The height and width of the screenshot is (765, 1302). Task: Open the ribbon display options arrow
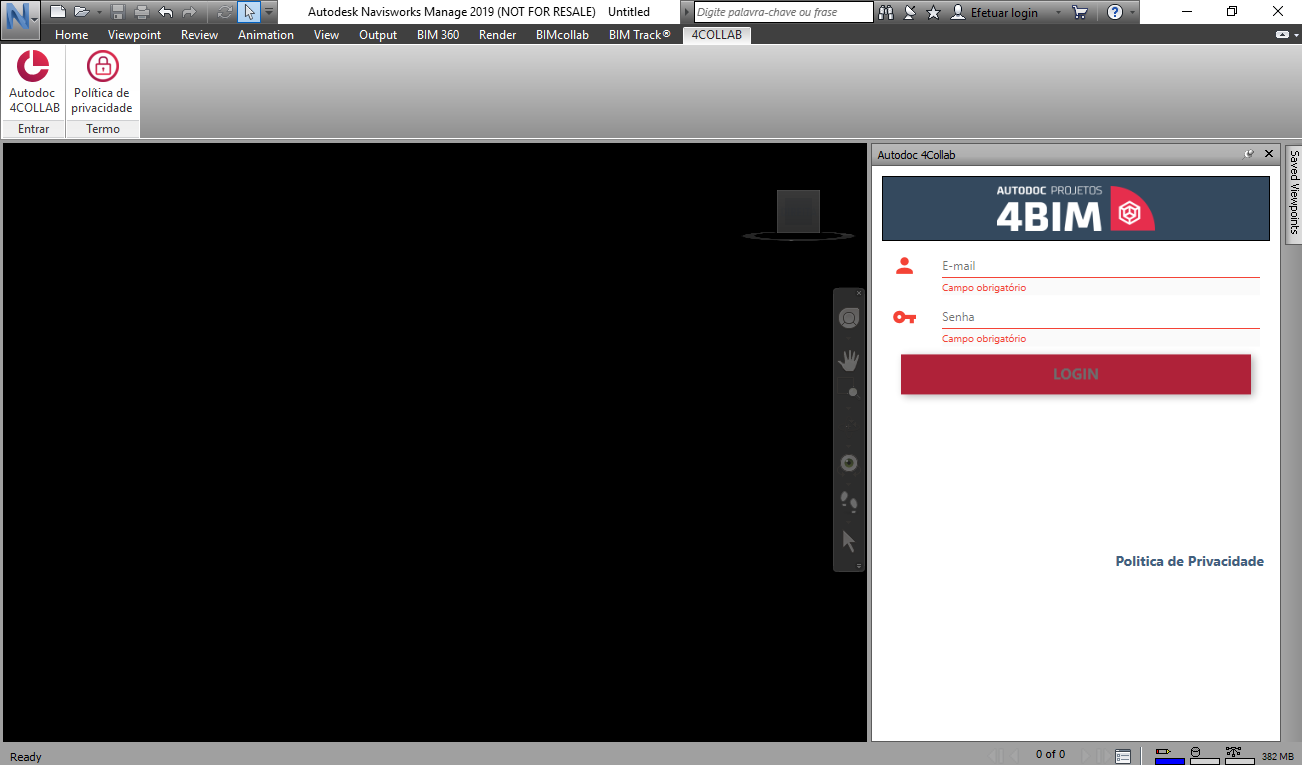[x=1295, y=35]
